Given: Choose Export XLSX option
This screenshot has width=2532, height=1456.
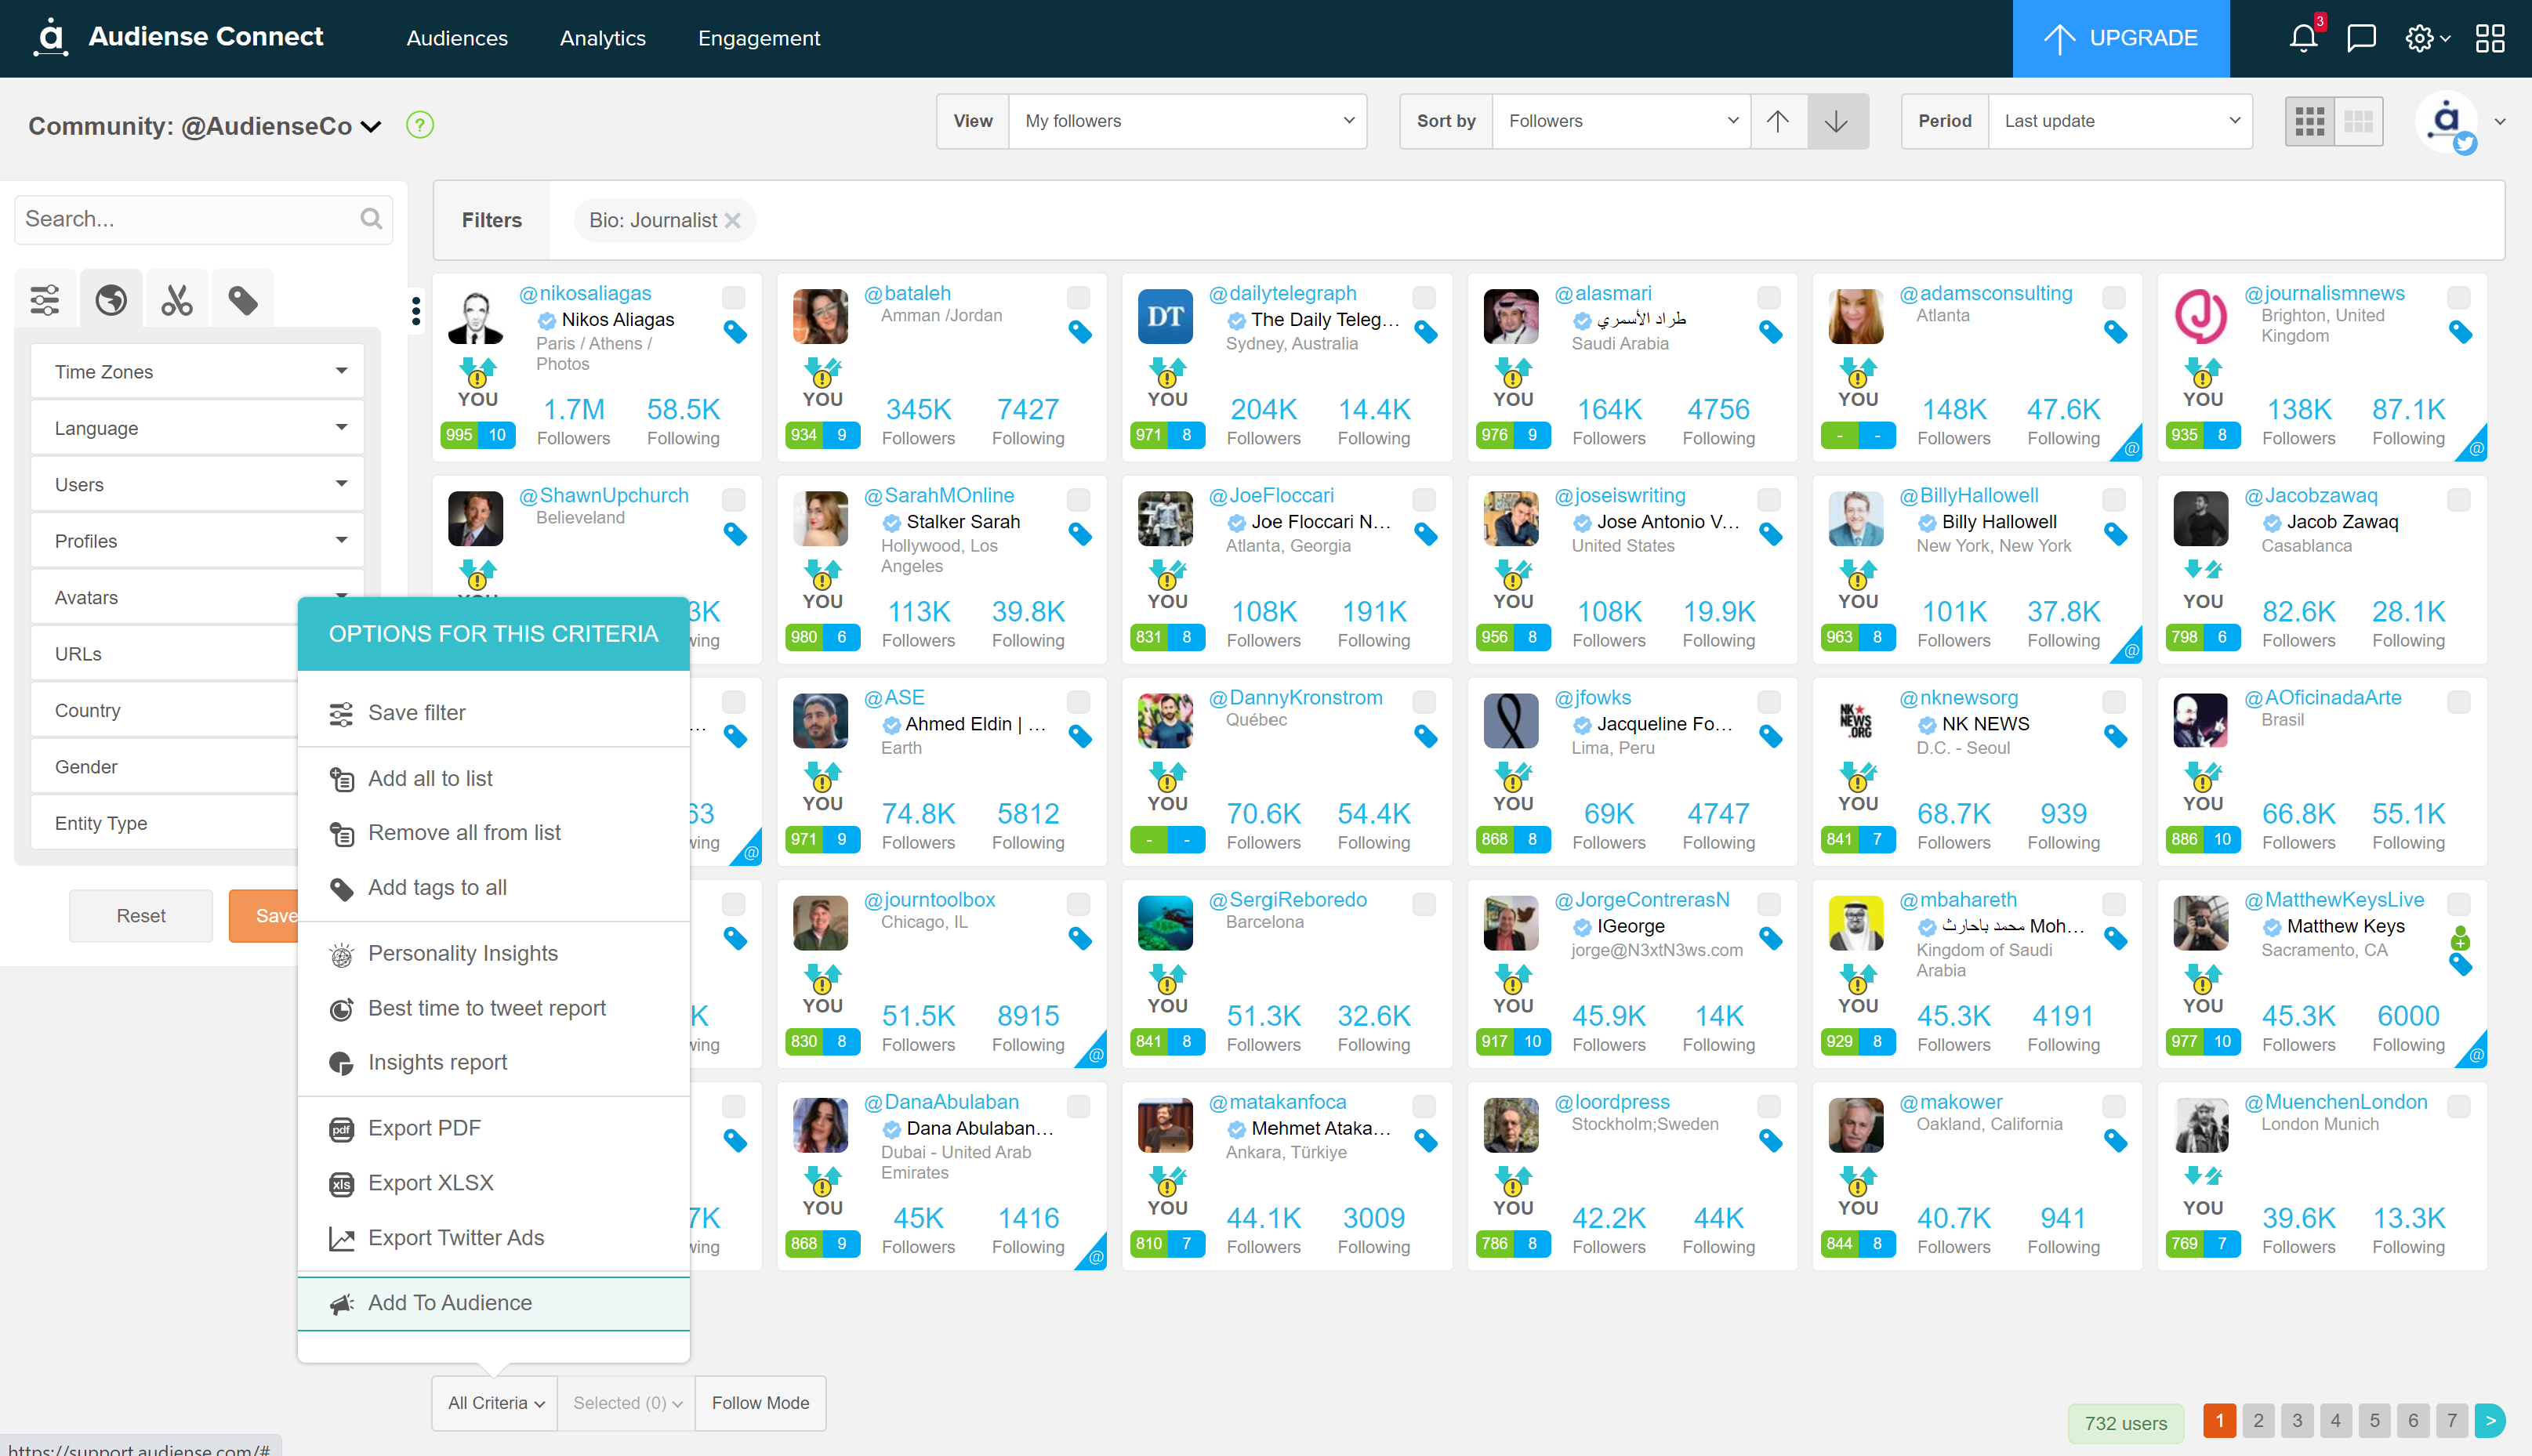Looking at the screenshot, I should pos(494,1183).
